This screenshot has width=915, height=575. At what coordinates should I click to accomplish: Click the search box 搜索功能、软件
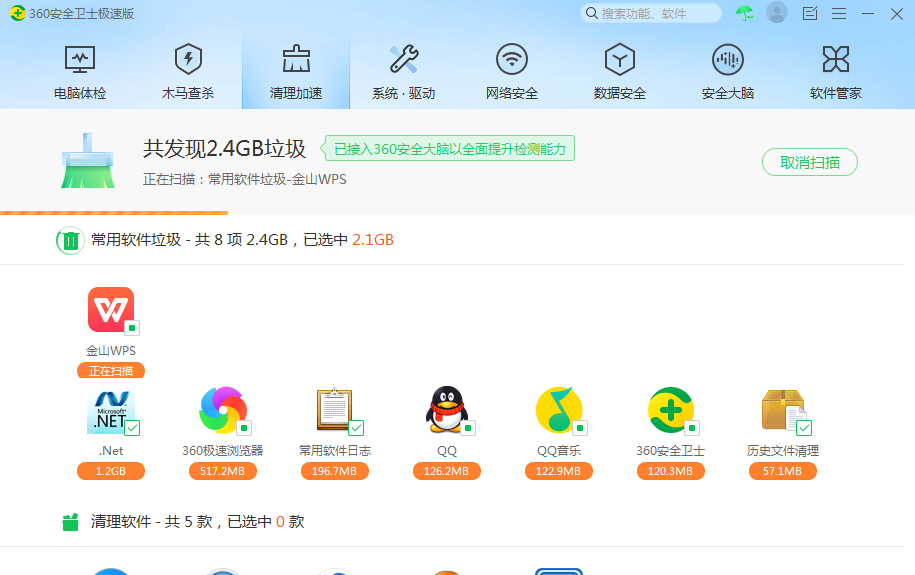[651, 13]
